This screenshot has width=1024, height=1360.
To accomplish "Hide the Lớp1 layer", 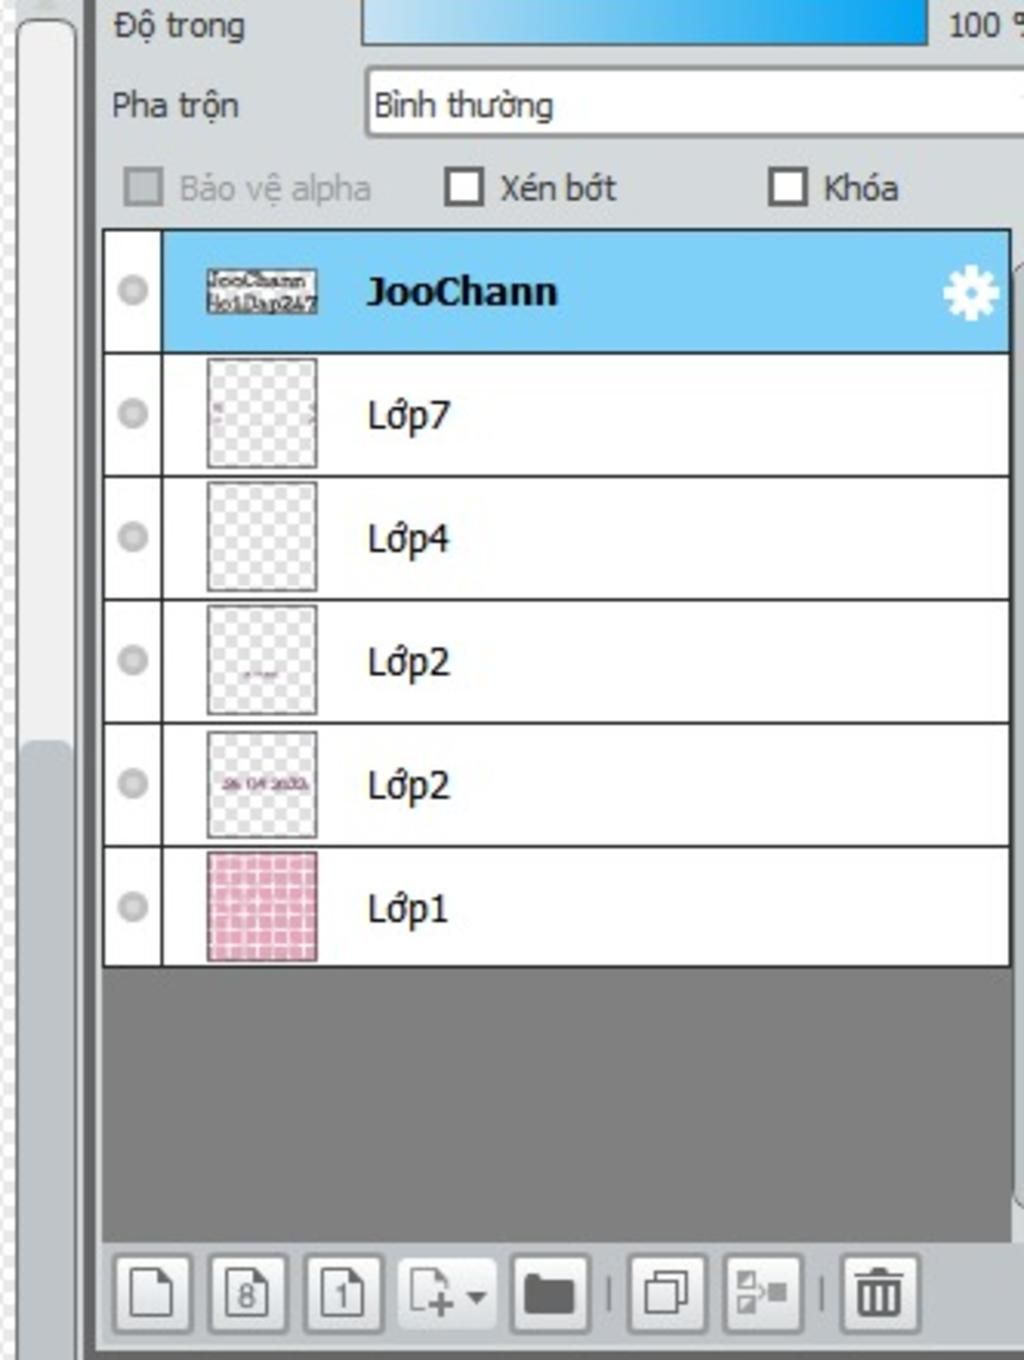I will [133, 907].
